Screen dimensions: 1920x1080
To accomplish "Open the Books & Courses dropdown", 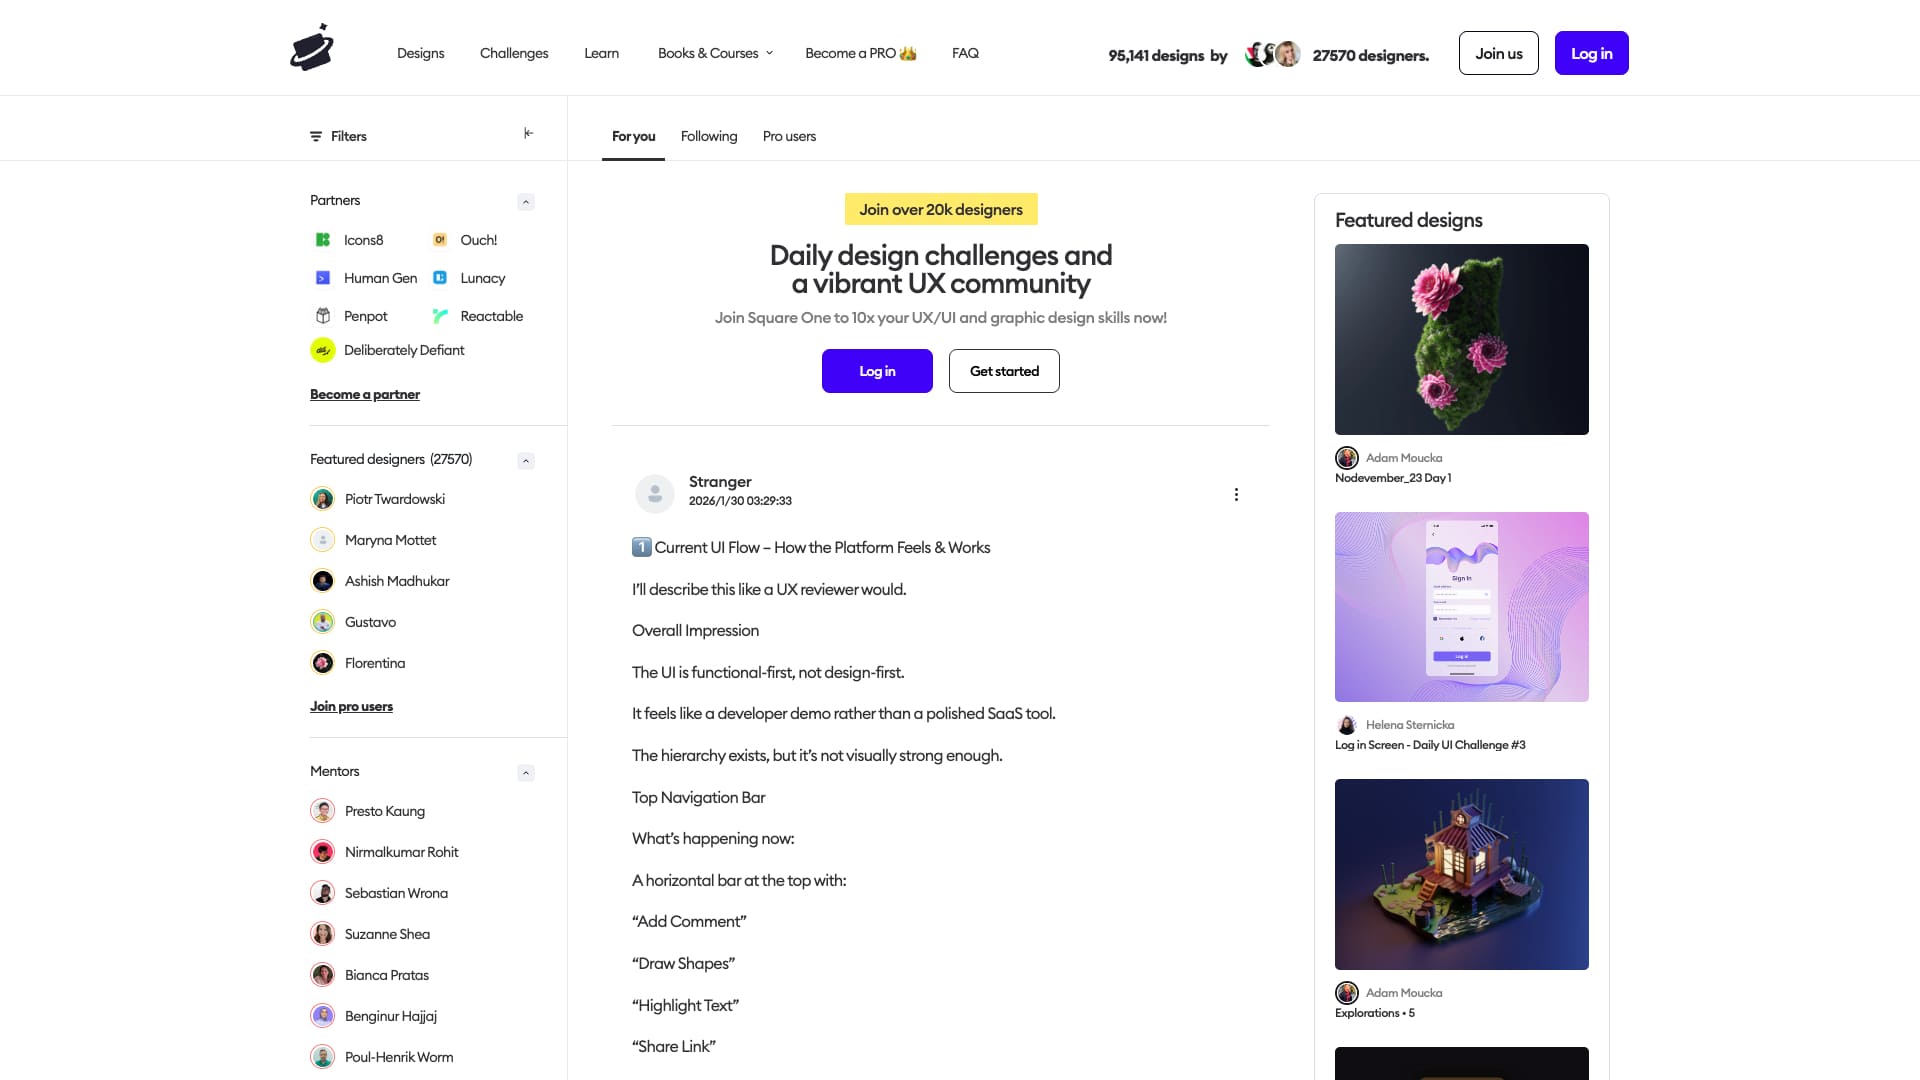I will (715, 53).
